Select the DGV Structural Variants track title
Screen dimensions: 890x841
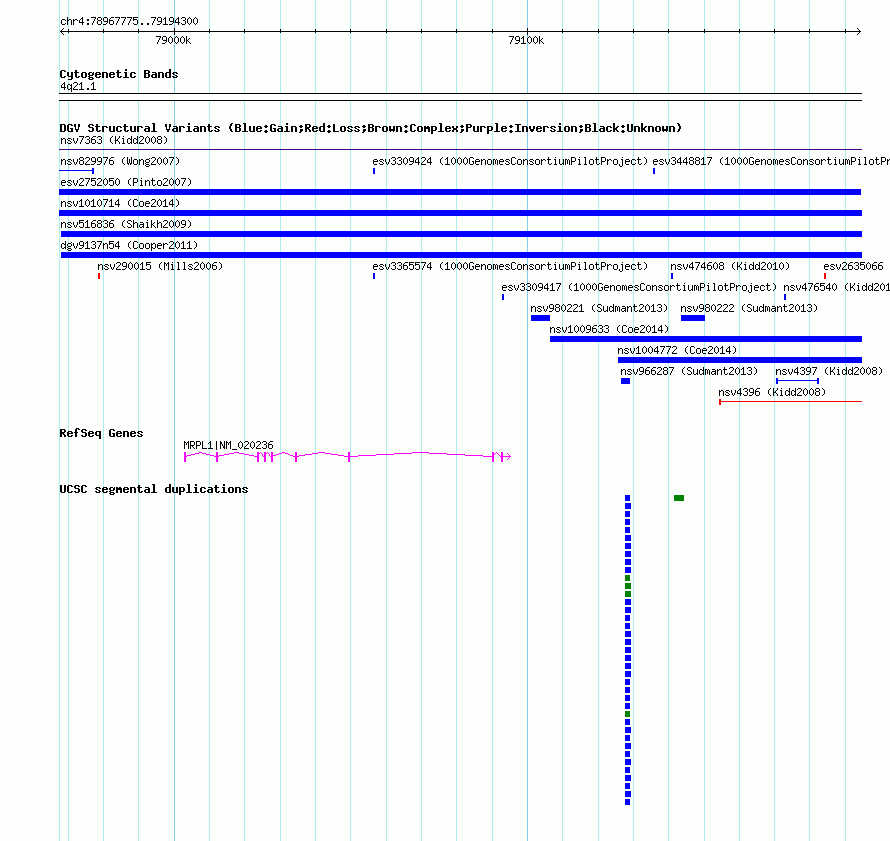coord(370,128)
